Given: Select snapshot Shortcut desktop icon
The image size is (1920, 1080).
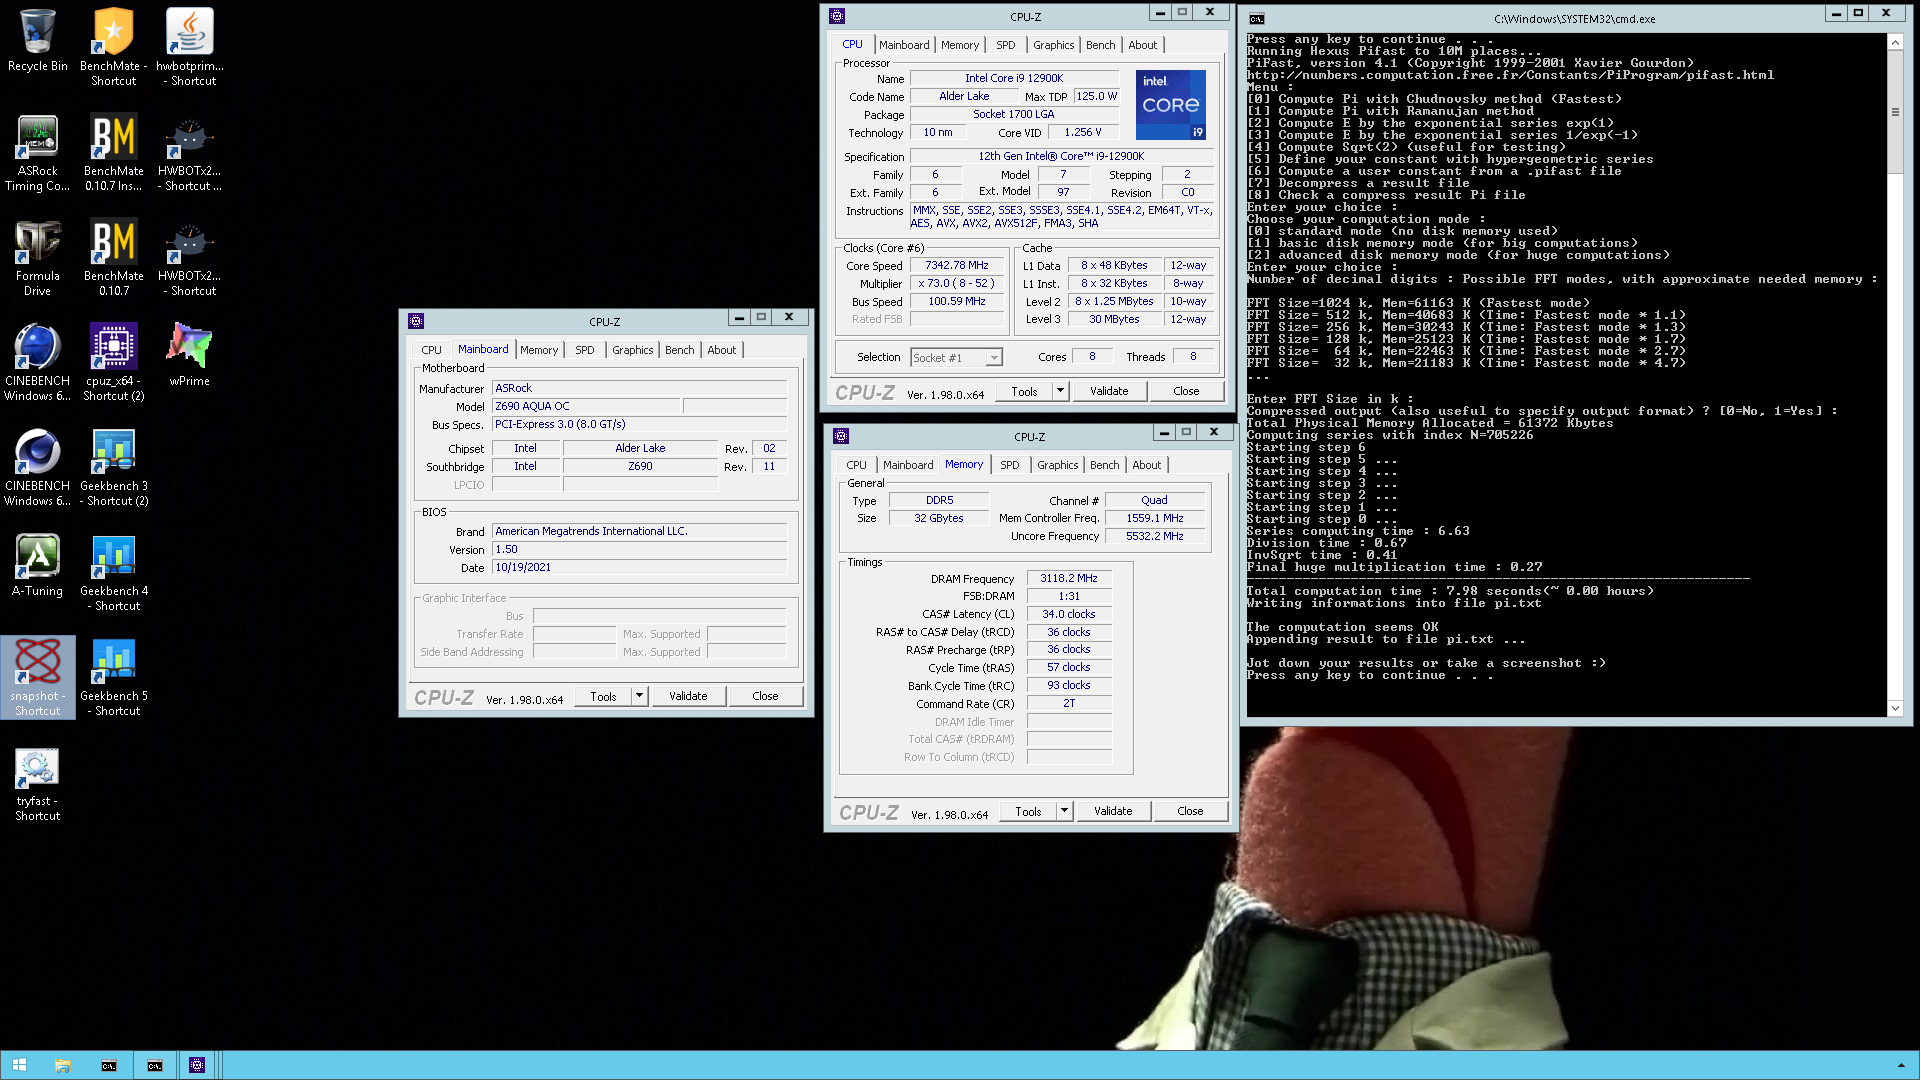Looking at the screenshot, I should pos(37,677).
